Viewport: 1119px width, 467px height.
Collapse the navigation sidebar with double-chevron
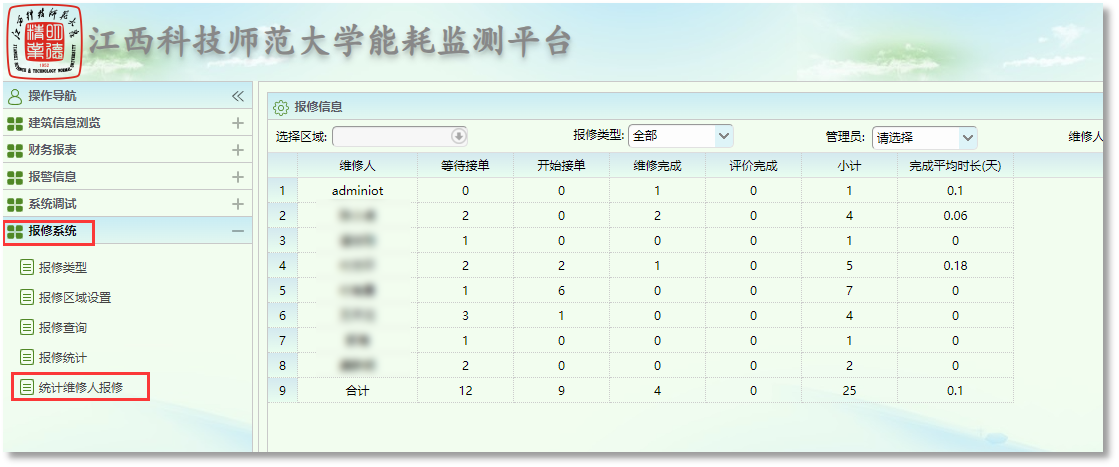[238, 96]
